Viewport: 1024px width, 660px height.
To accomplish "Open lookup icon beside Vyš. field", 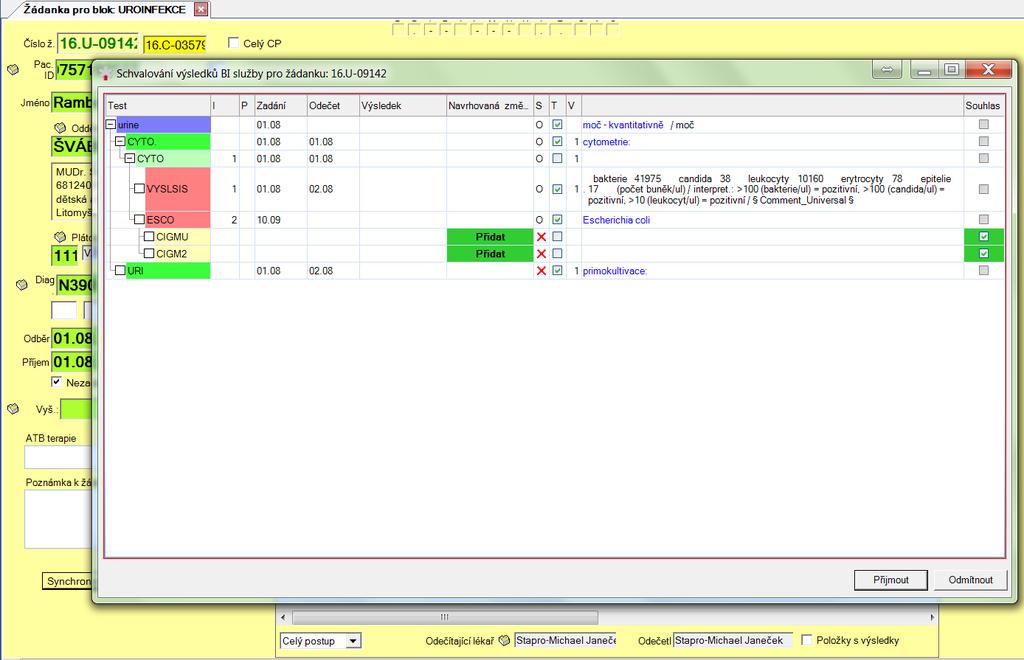I will (x=13, y=409).
